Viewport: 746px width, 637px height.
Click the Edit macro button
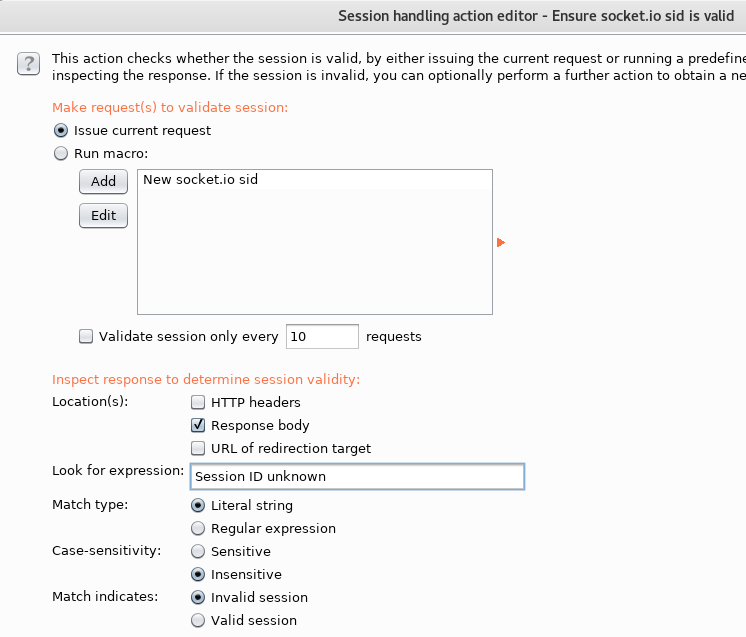tap(103, 216)
